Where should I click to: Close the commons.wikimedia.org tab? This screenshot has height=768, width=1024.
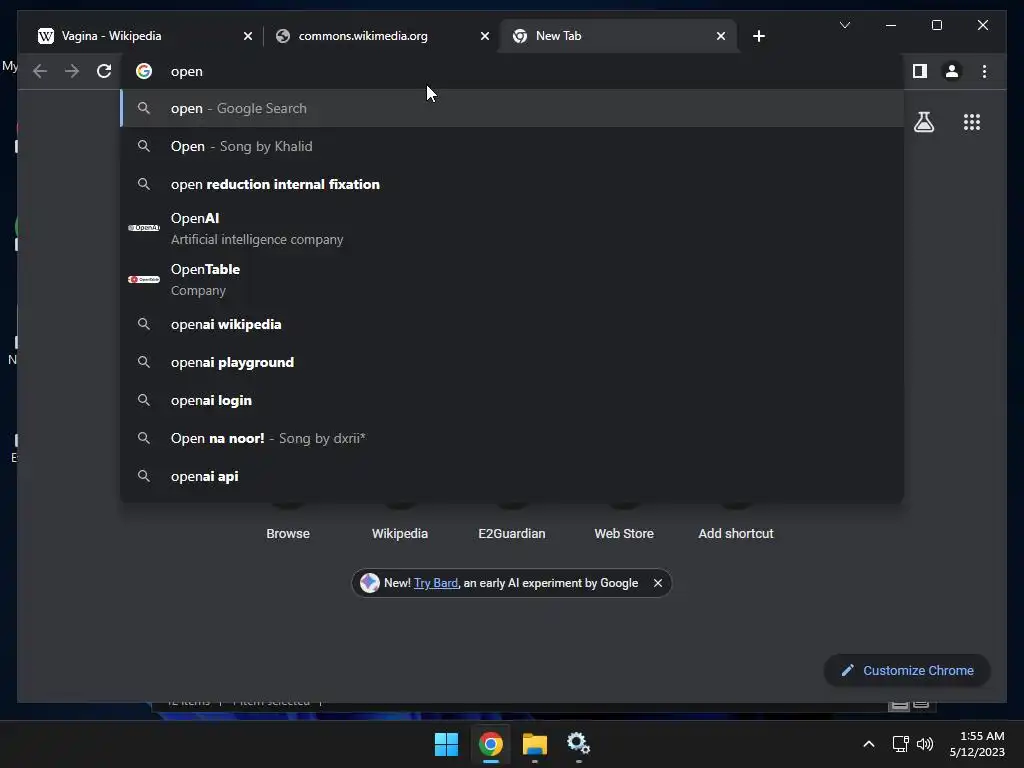pyautogui.click(x=485, y=36)
